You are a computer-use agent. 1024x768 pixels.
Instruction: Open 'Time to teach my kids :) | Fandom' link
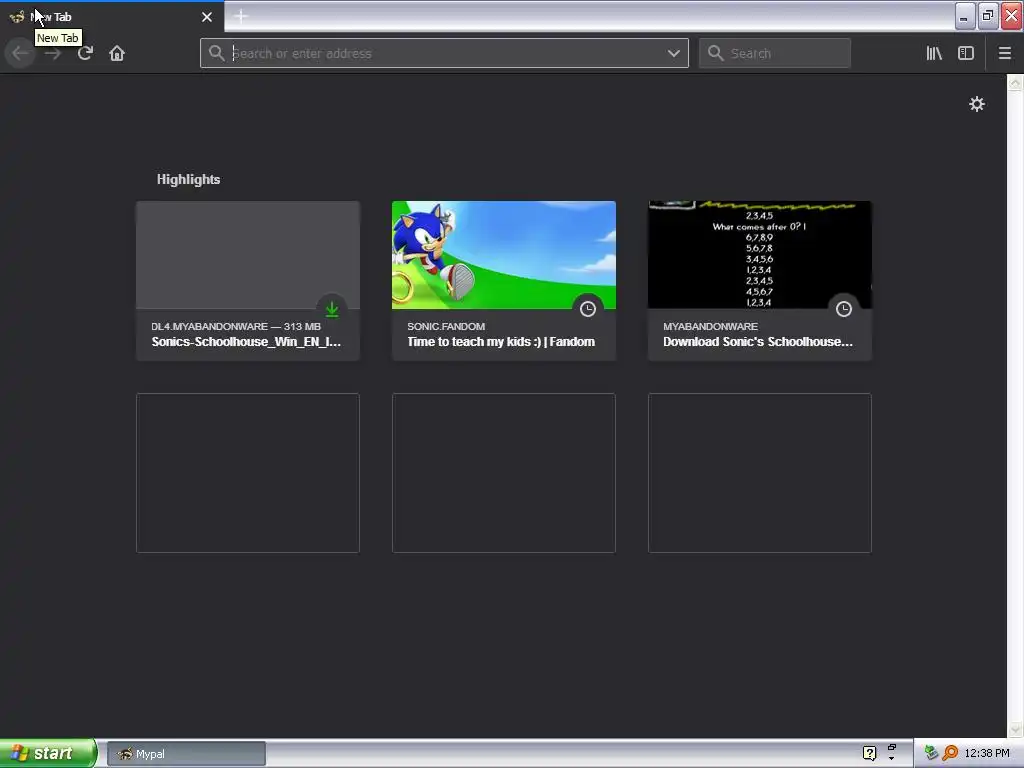501,342
